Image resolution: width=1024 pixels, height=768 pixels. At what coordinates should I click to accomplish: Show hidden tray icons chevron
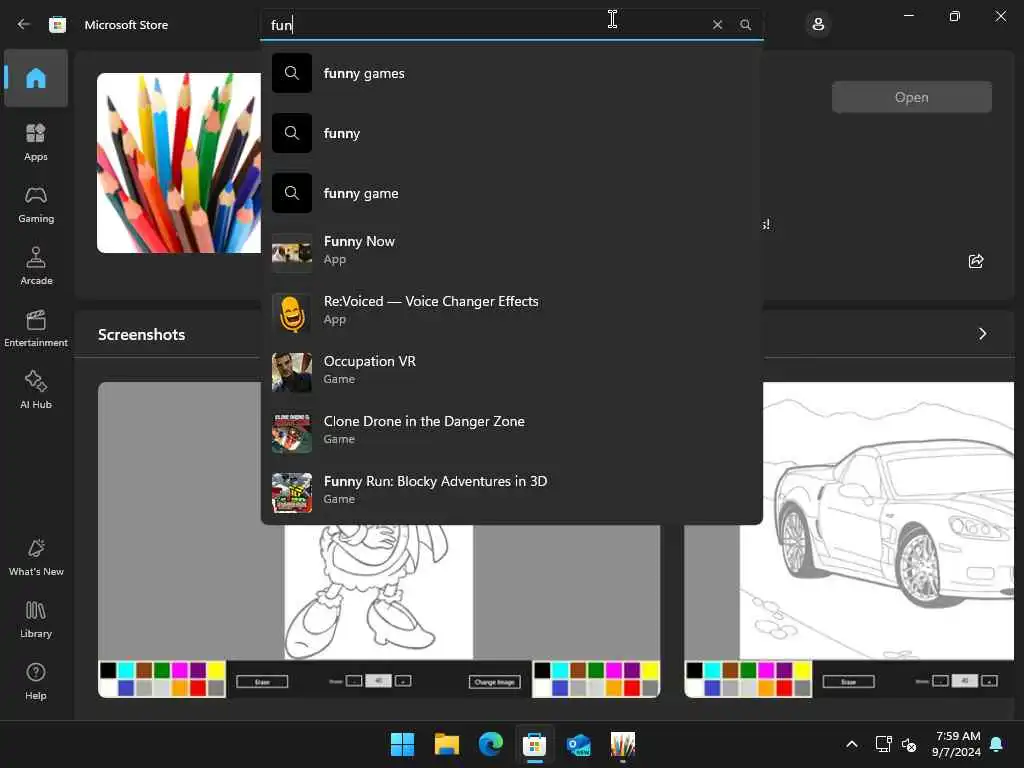coord(852,744)
